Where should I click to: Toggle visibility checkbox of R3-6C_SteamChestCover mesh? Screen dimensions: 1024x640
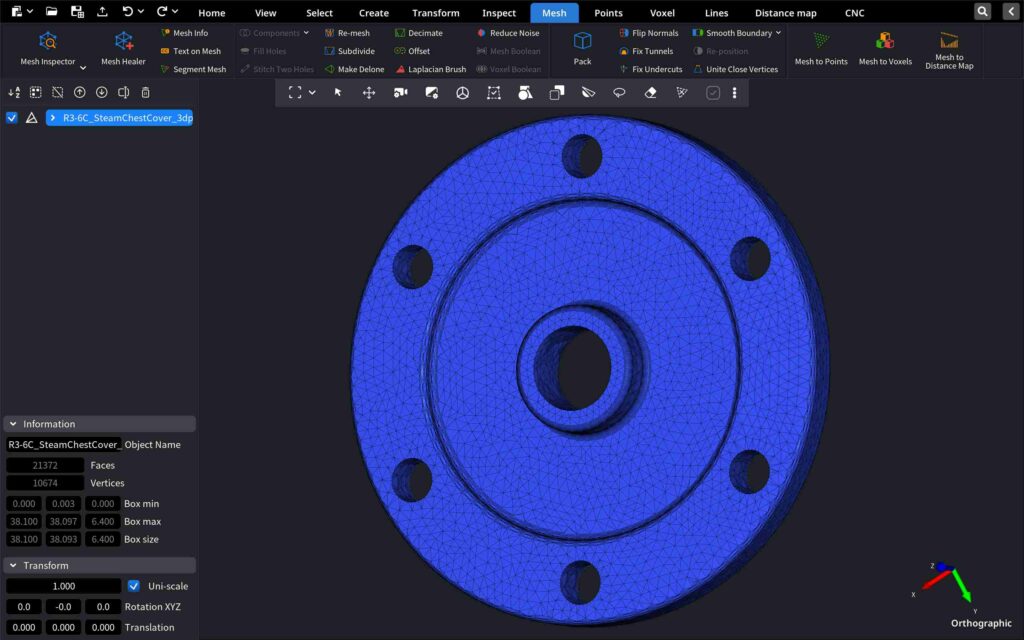click(11, 117)
